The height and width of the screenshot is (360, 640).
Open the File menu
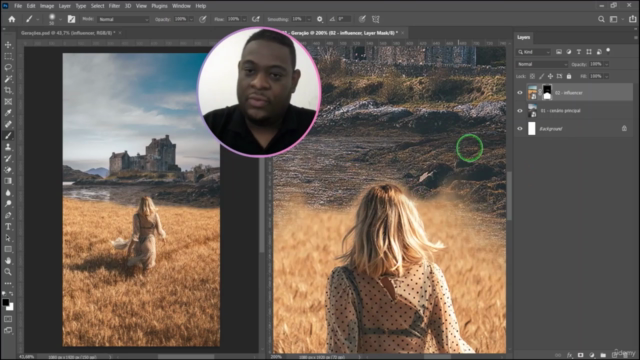tap(18, 6)
